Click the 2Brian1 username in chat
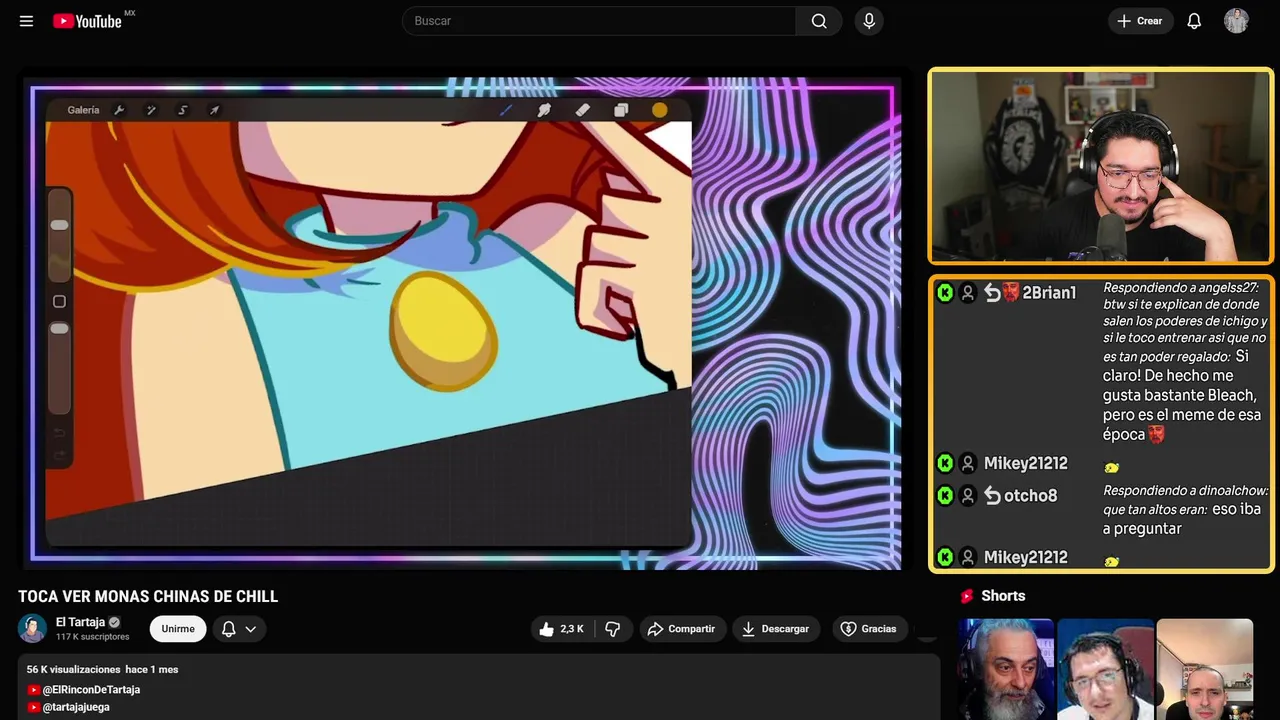The height and width of the screenshot is (720, 1280). [1049, 292]
